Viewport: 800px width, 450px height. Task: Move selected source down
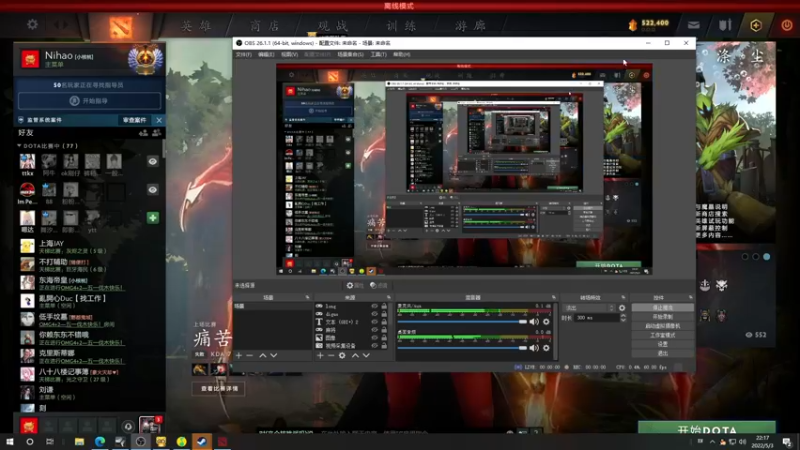[366, 355]
